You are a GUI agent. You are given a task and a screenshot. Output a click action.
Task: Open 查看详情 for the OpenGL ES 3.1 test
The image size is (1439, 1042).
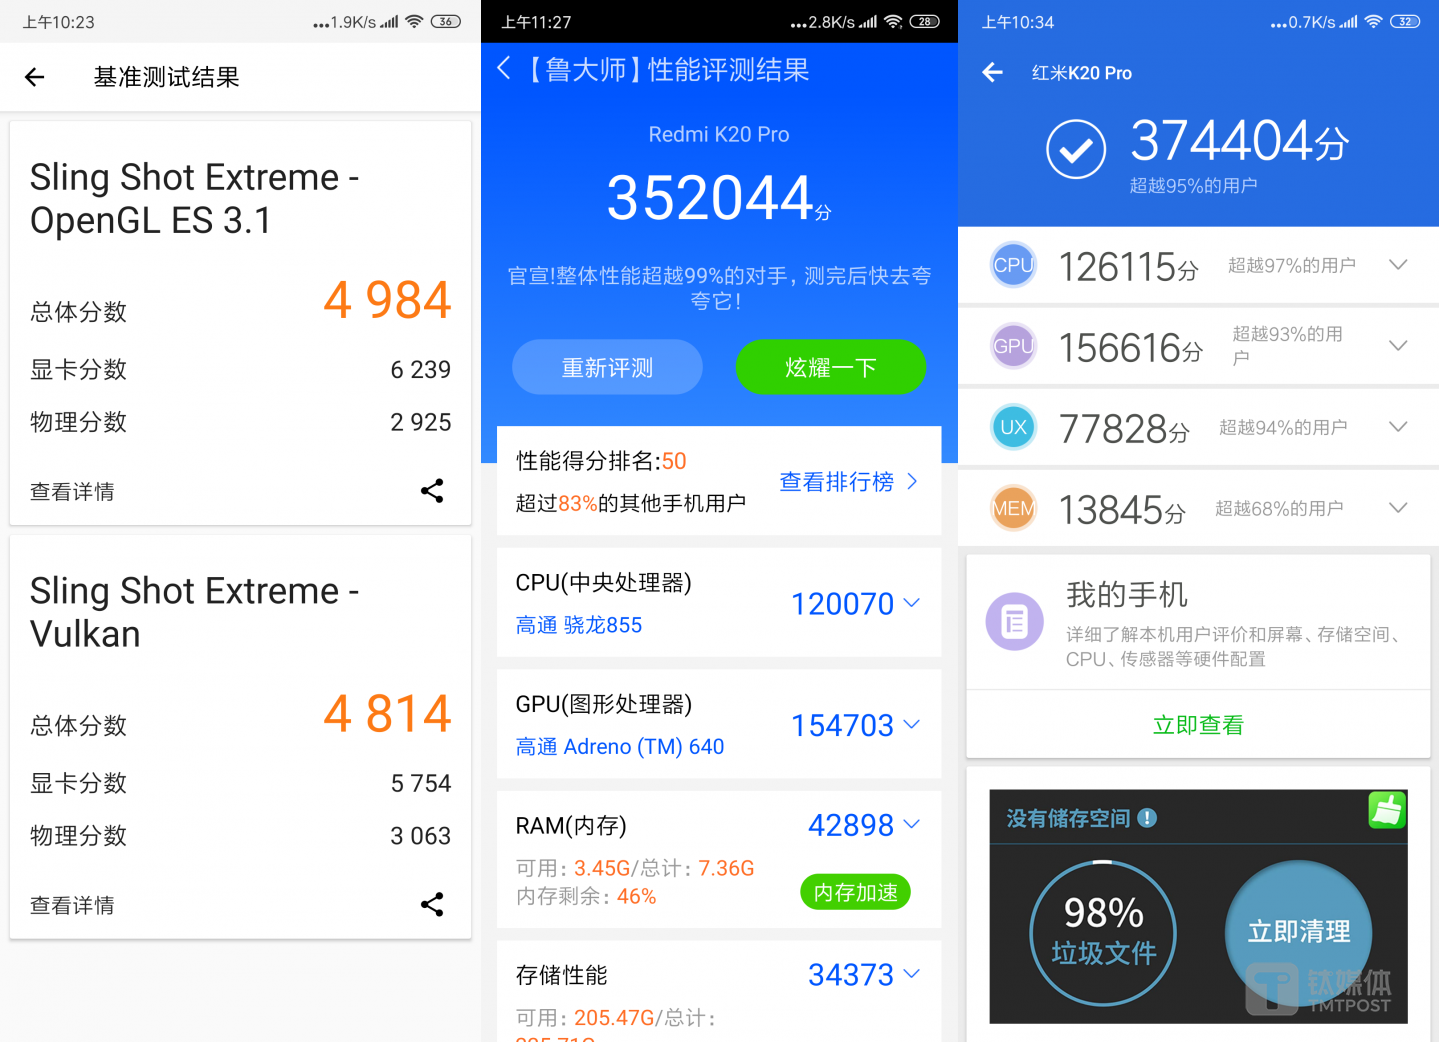click(x=72, y=492)
